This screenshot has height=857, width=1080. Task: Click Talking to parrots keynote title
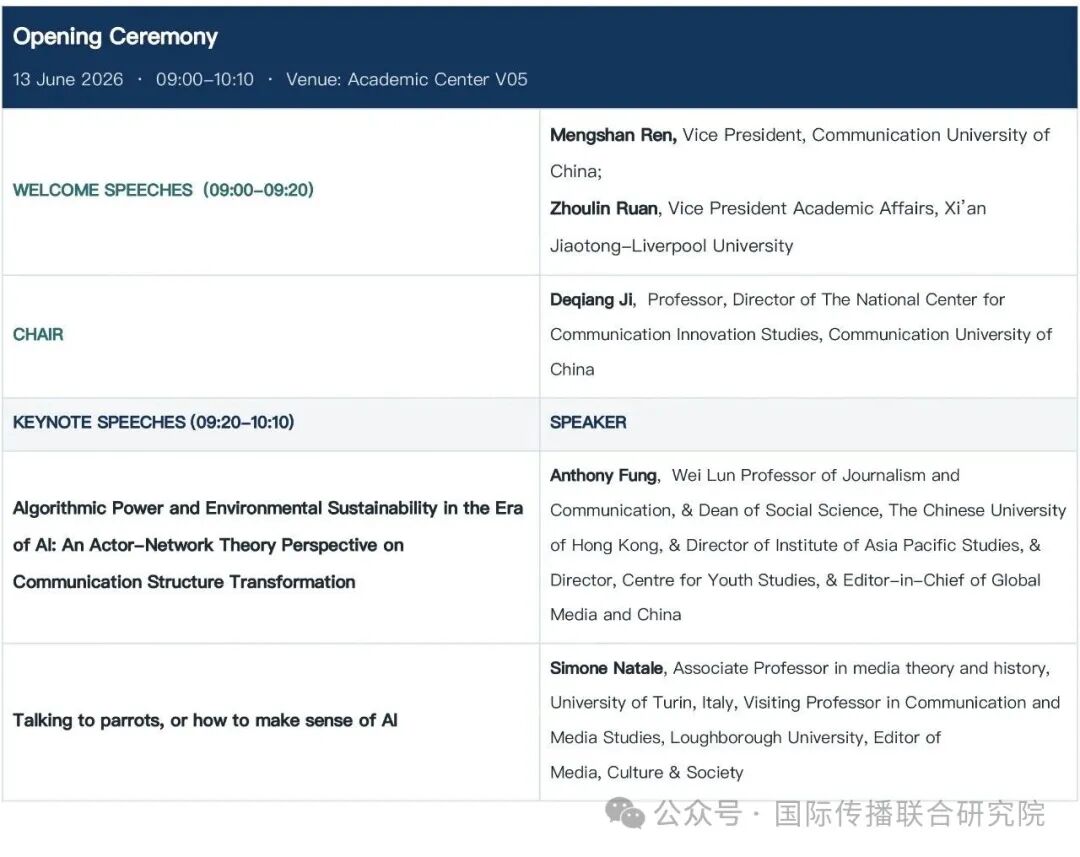click(x=205, y=721)
